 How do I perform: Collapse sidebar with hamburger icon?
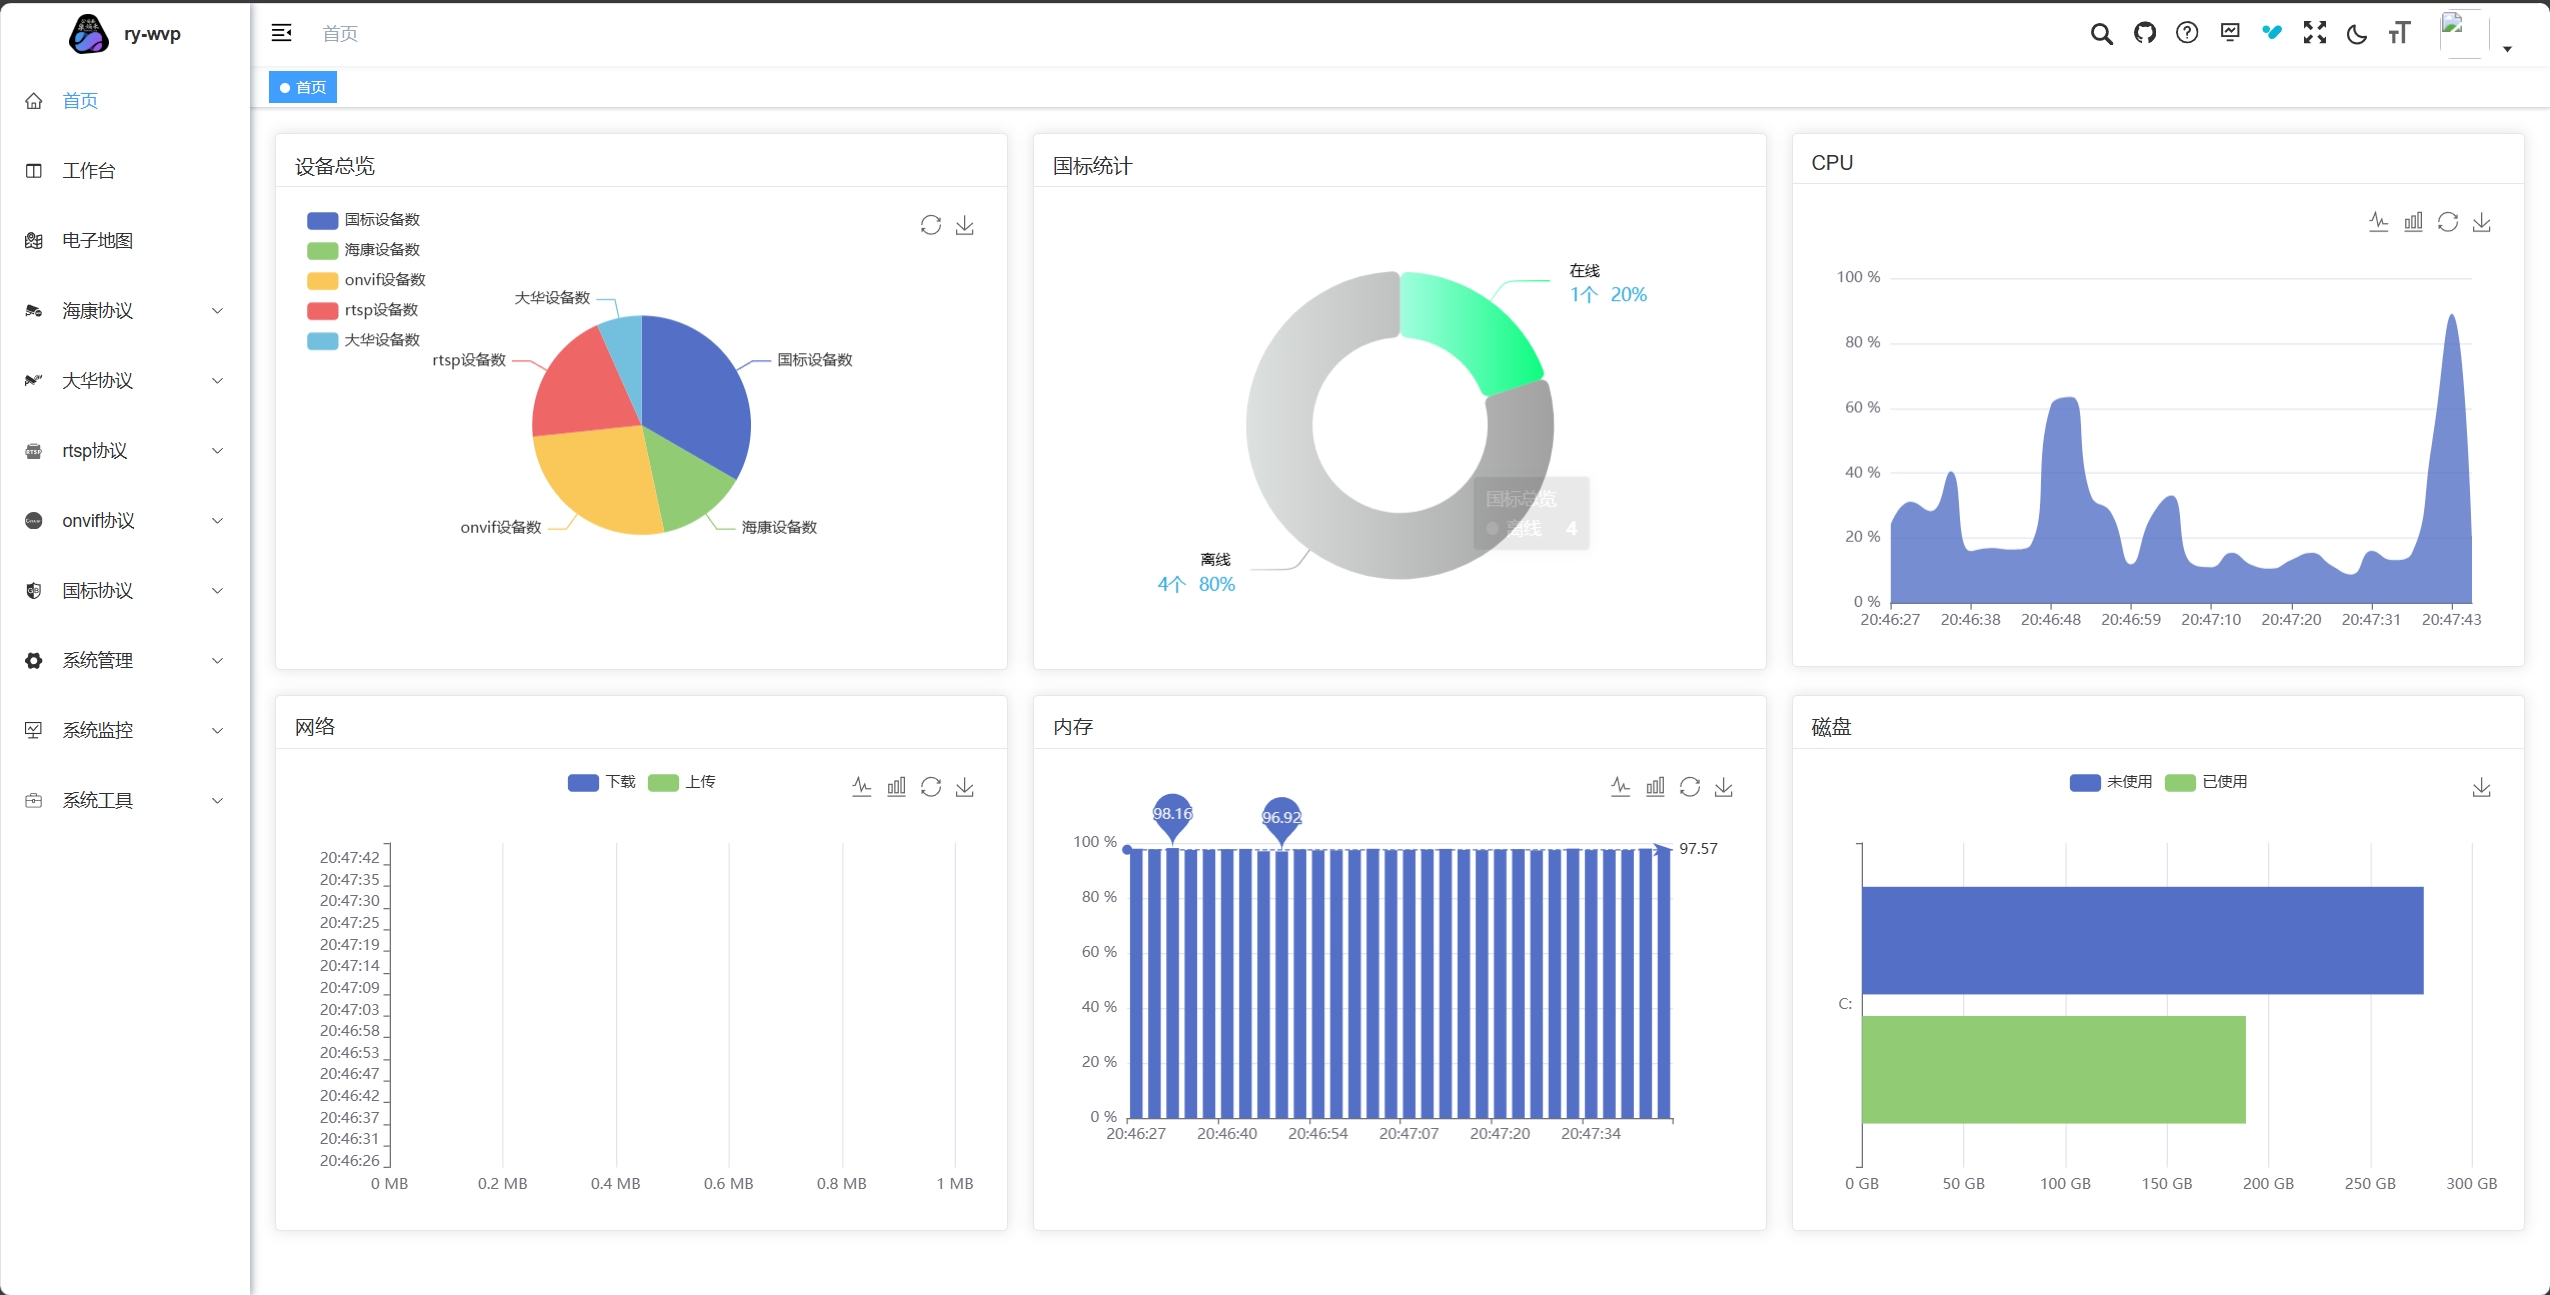click(x=282, y=34)
